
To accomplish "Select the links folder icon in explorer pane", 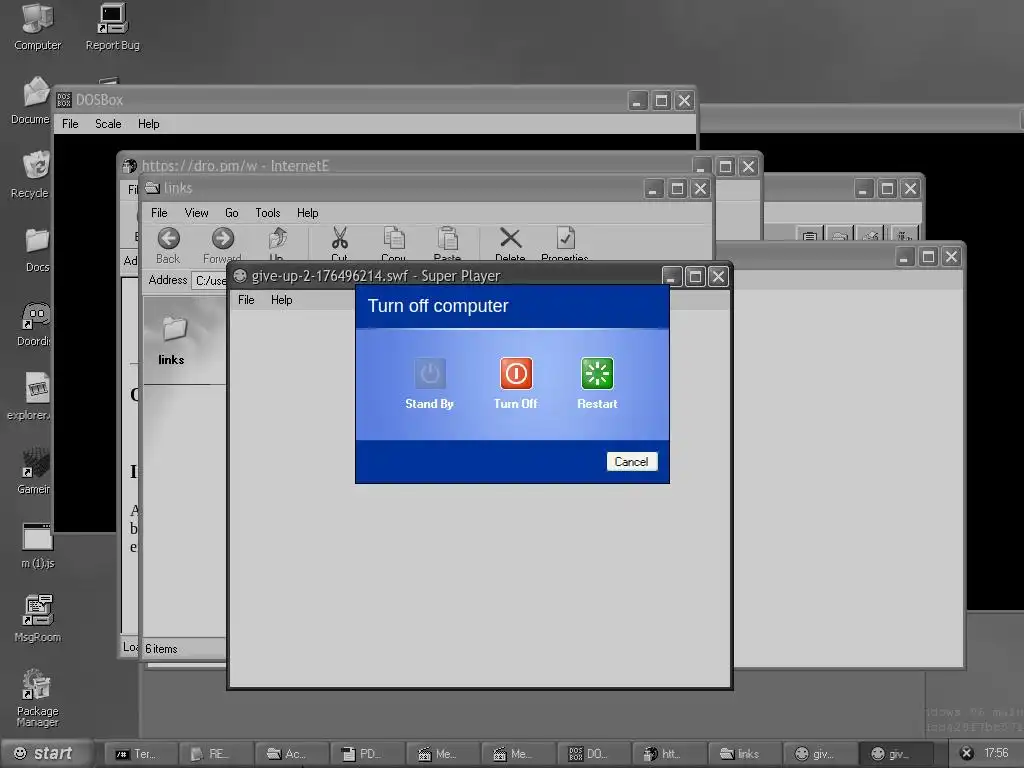I will pos(174,328).
